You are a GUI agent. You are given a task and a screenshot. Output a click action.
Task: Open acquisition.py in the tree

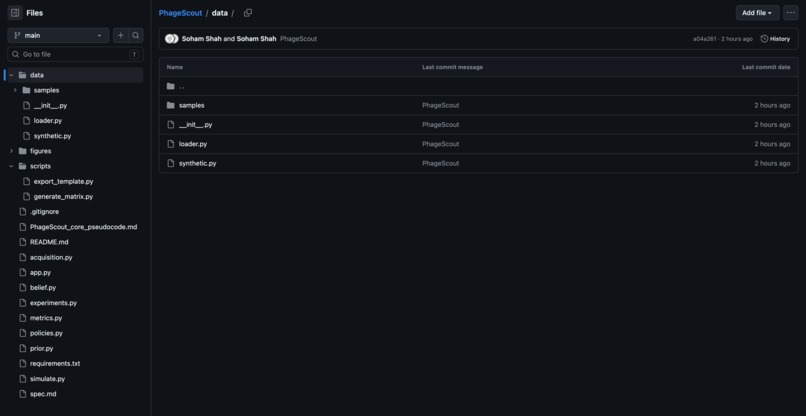[x=51, y=257]
